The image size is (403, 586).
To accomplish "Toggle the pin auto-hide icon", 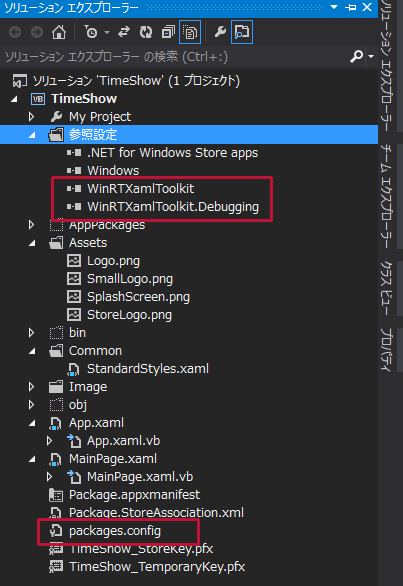I will [x=351, y=7].
